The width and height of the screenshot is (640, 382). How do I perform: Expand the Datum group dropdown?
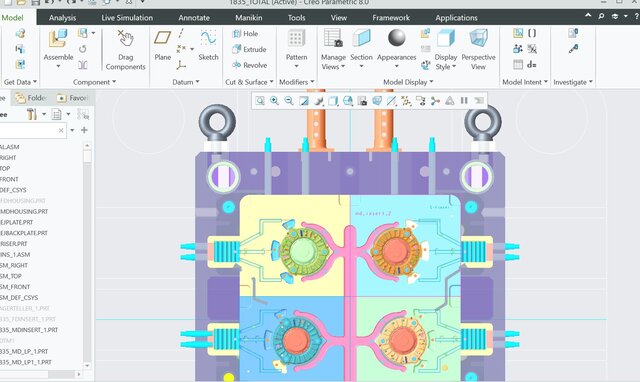click(x=186, y=82)
